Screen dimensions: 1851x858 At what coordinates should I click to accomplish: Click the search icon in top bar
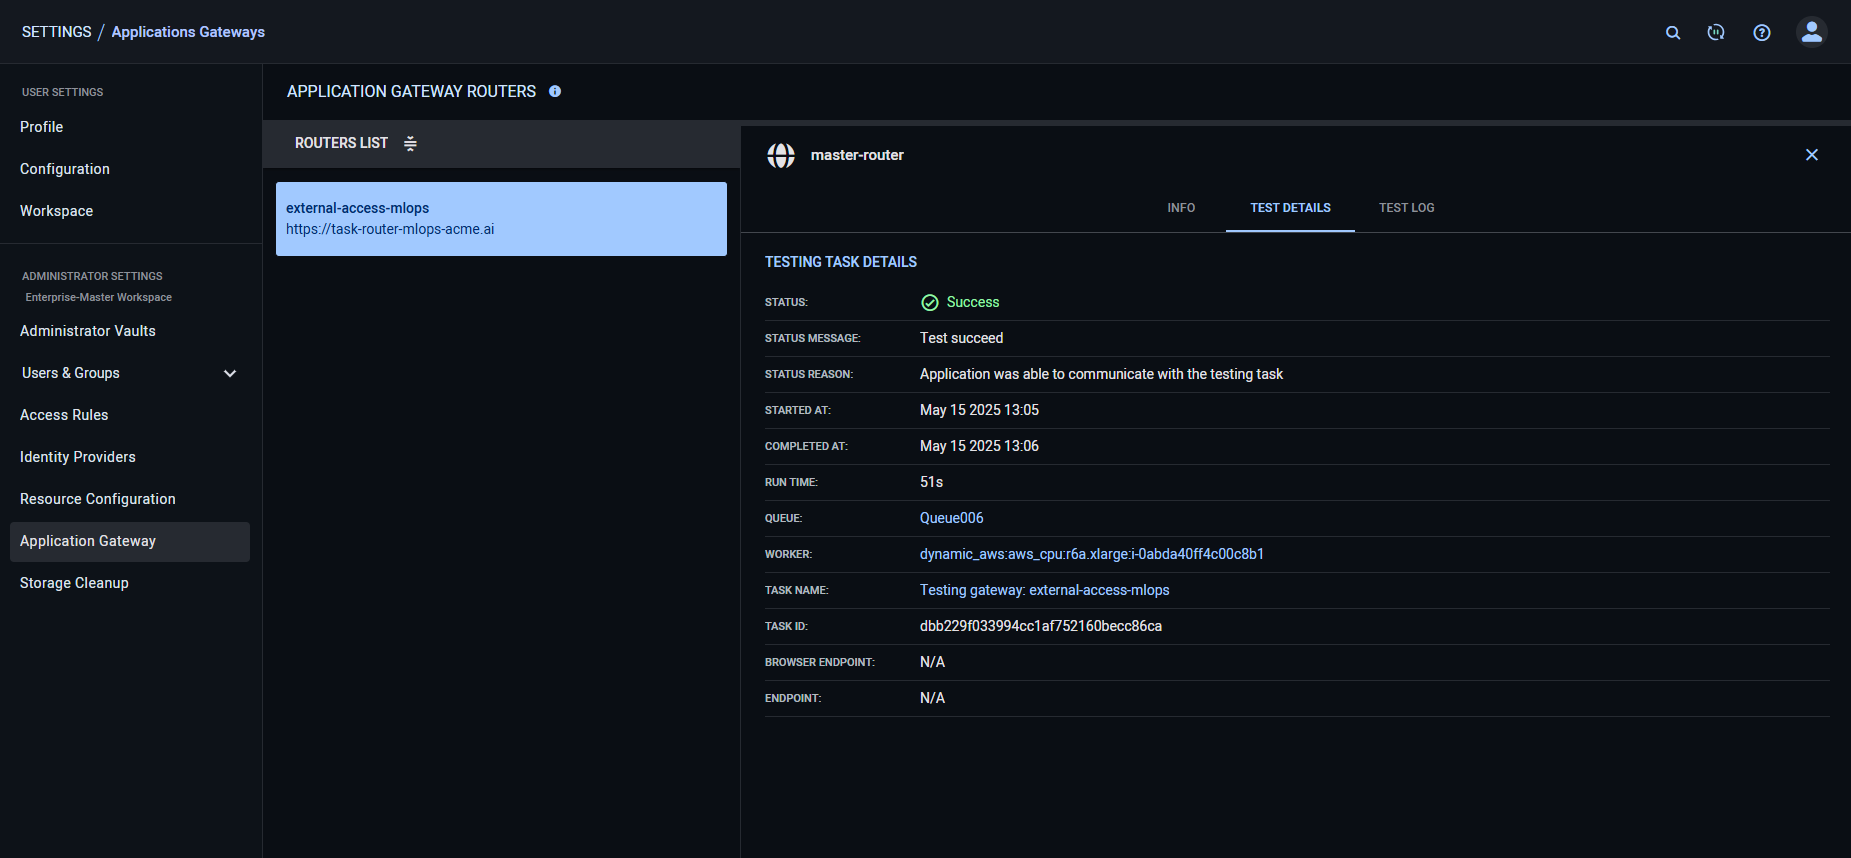[1672, 33]
